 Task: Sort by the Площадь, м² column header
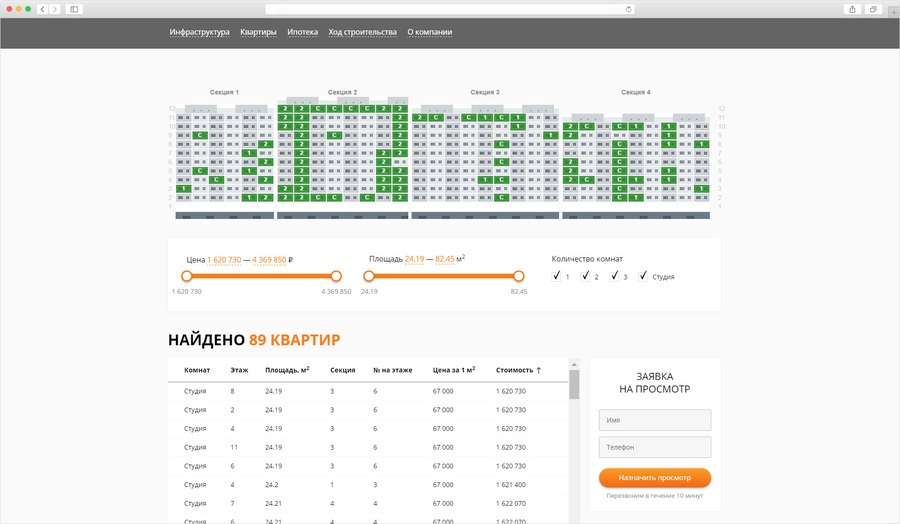(x=287, y=370)
